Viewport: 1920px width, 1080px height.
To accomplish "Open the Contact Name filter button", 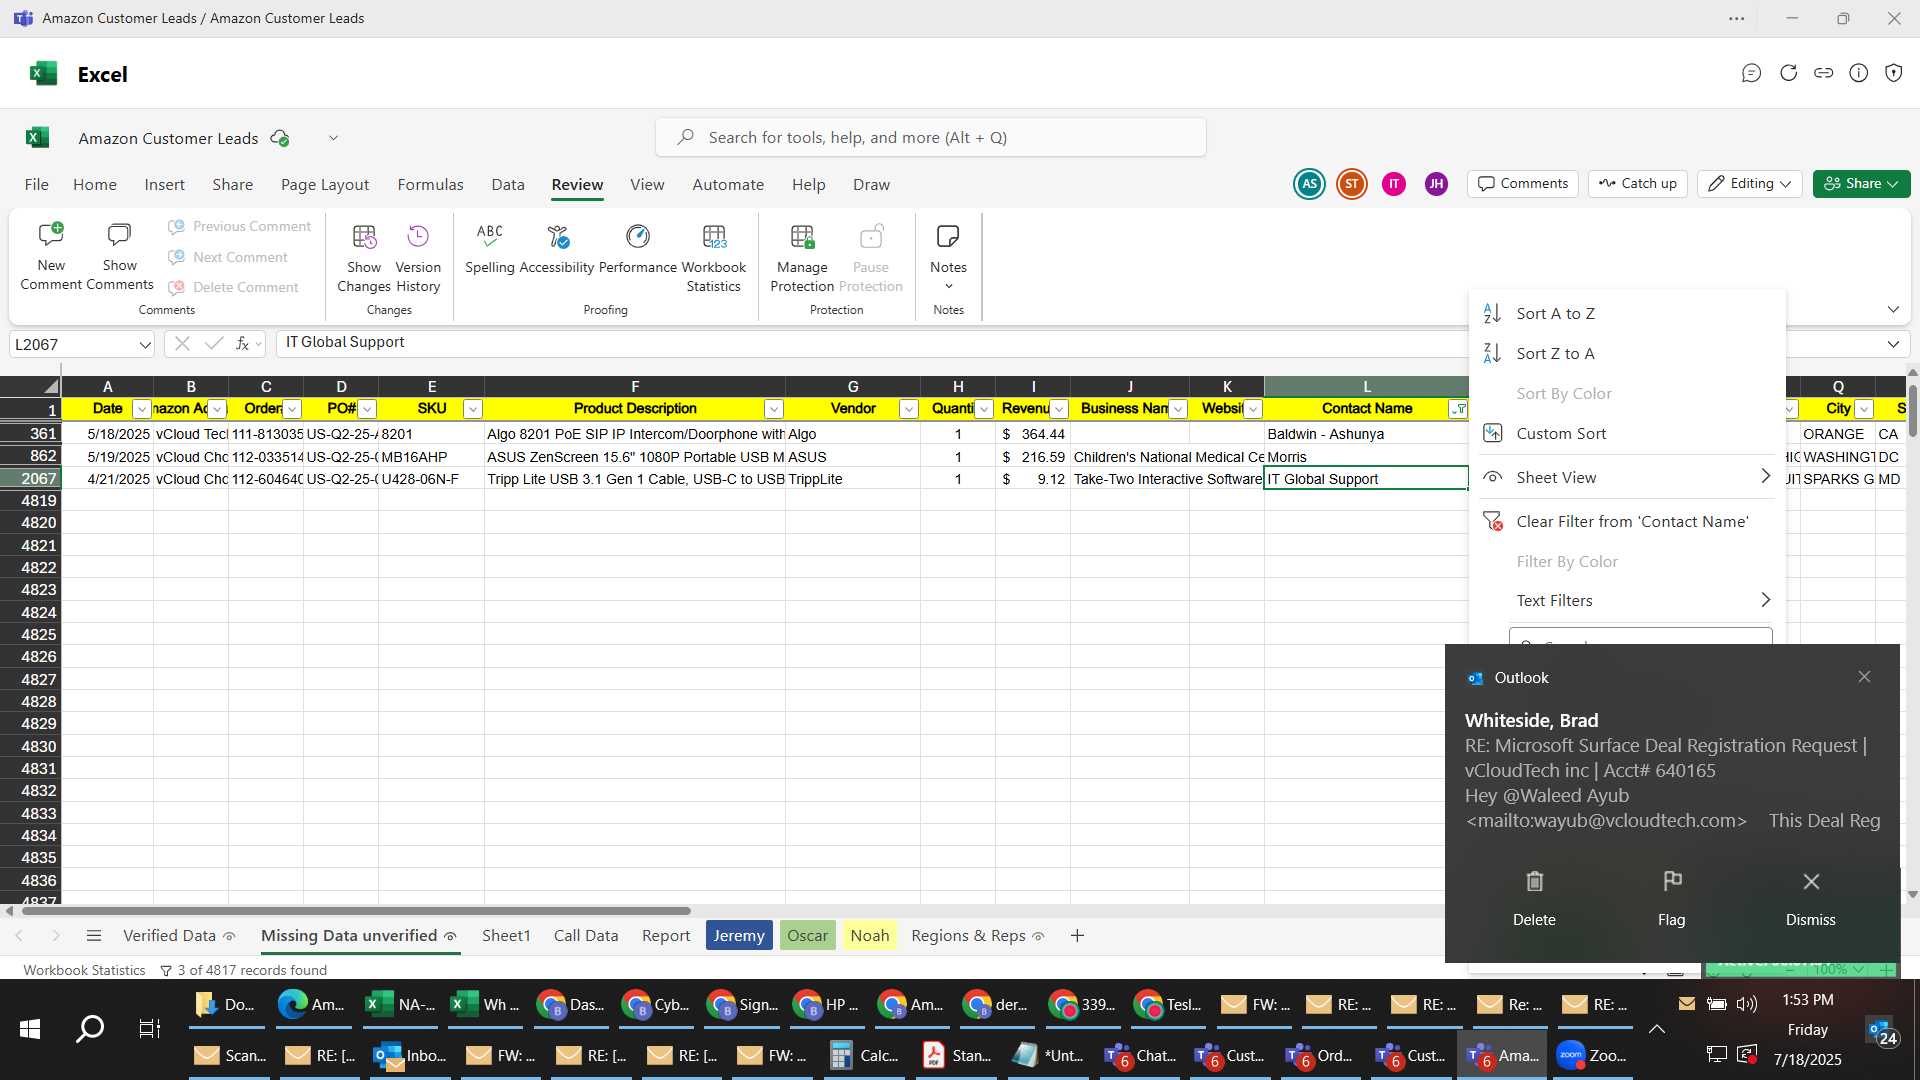I will pos(1459,409).
